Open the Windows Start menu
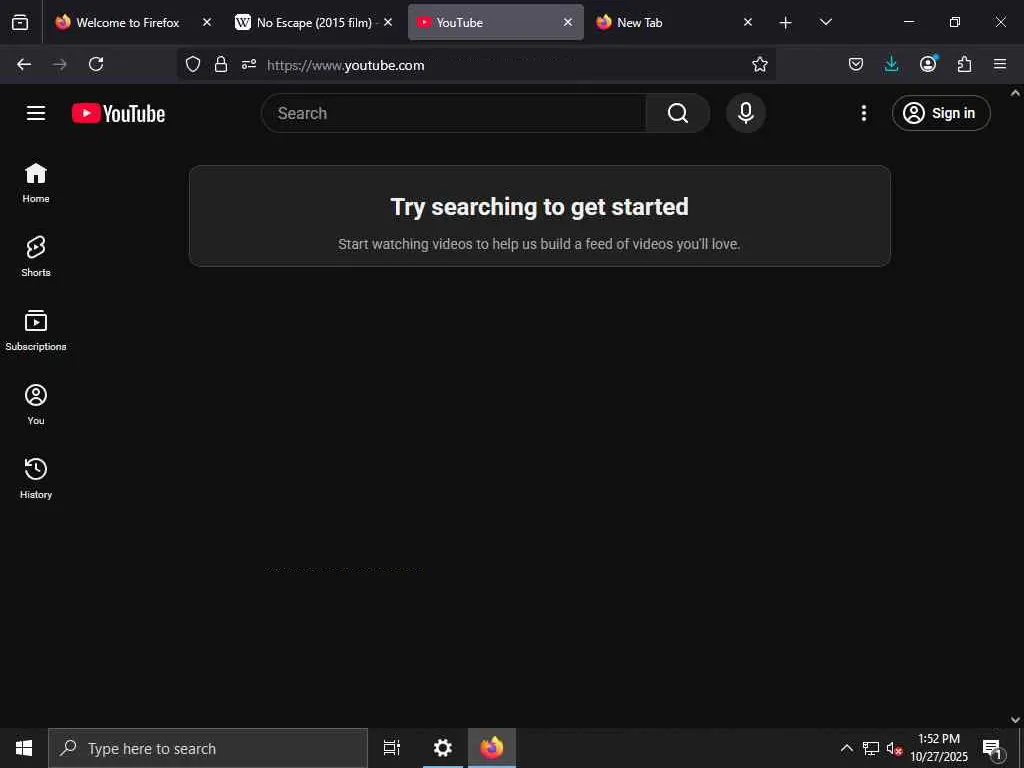 (24, 748)
